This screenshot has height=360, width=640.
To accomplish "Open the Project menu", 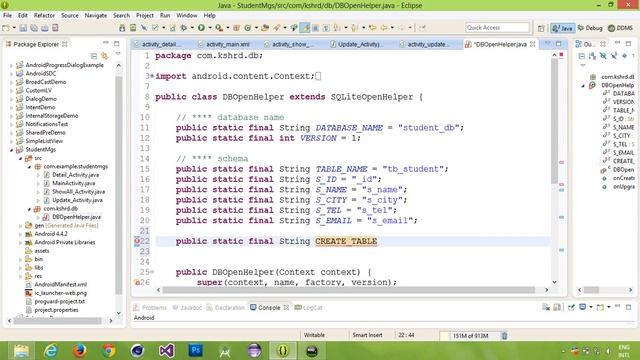I will [144, 15].
